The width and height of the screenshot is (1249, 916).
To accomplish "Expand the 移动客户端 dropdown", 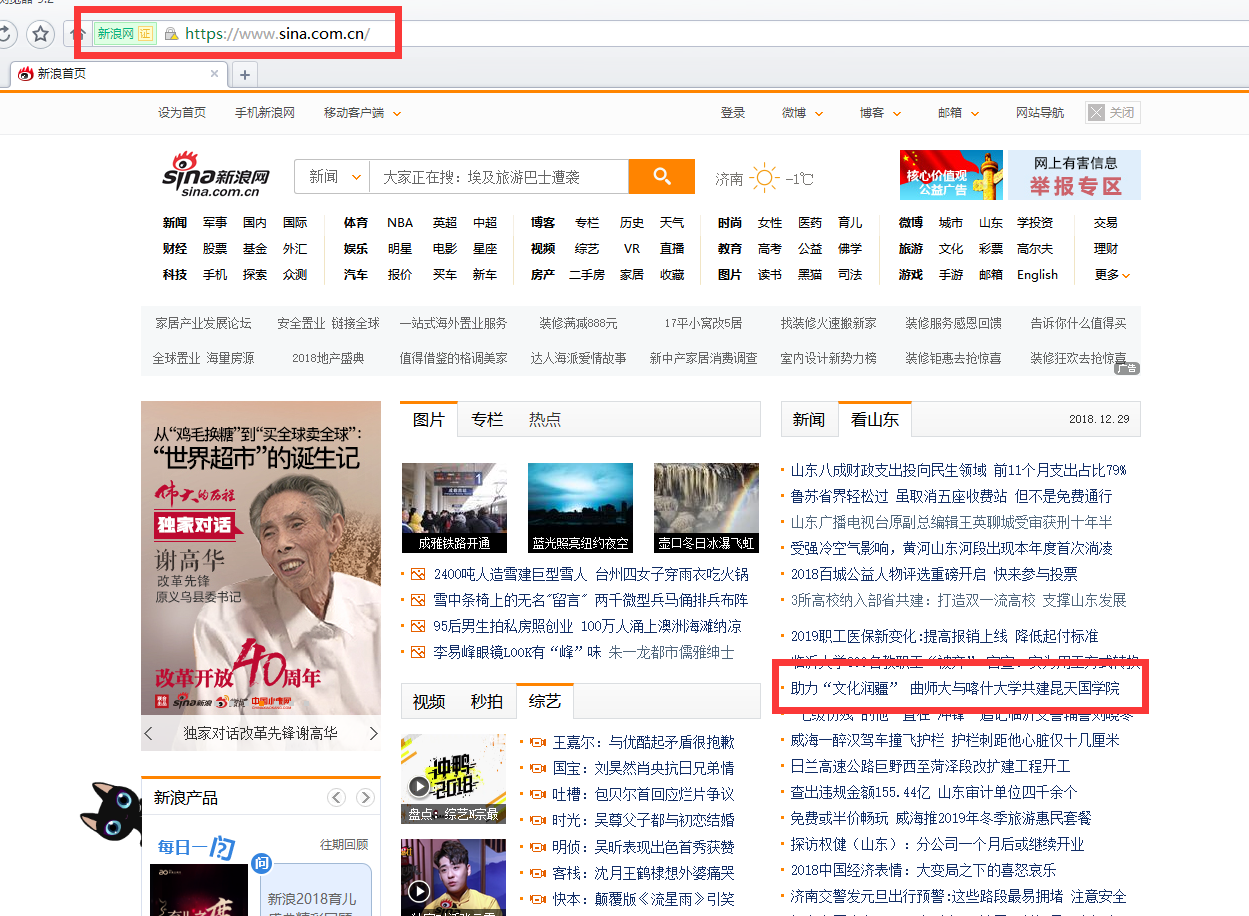I will [x=362, y=113].
